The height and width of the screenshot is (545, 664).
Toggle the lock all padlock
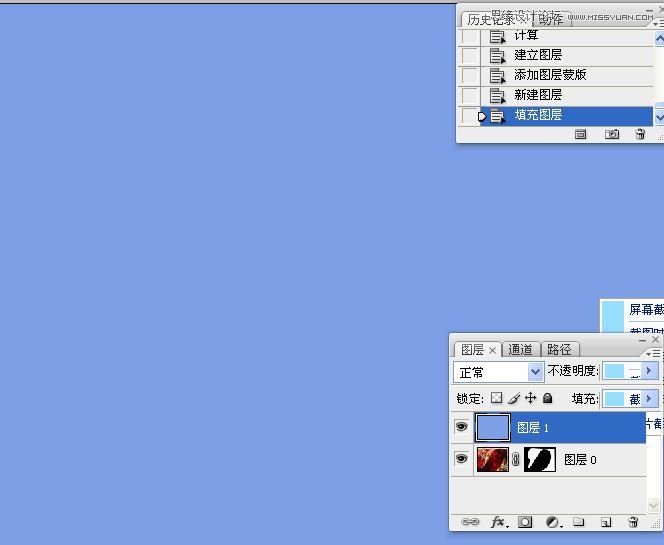548,398
